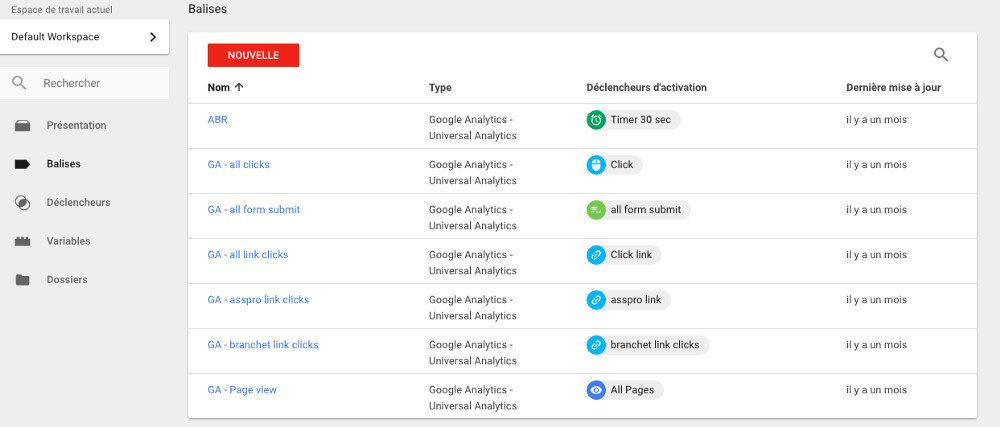Click the mouse Click trigger icon

coord(596,164)
